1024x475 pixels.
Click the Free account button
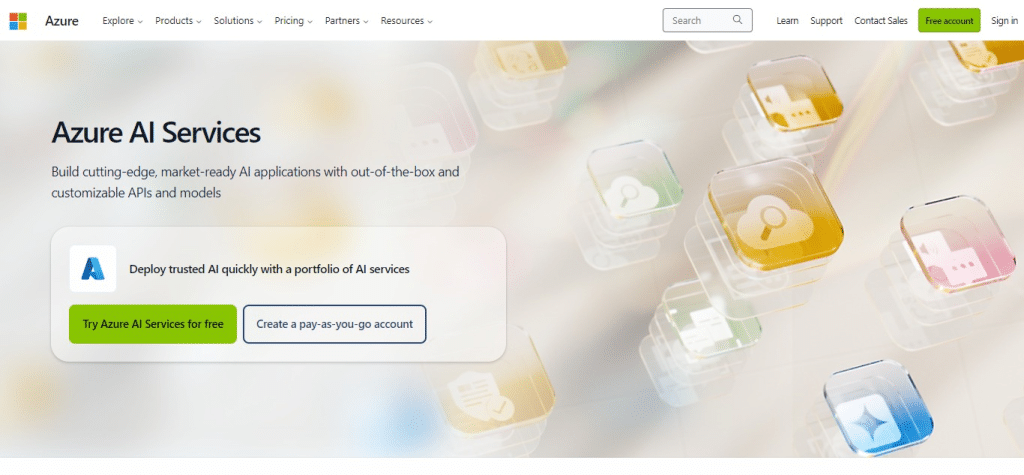(x=949, y=20)
